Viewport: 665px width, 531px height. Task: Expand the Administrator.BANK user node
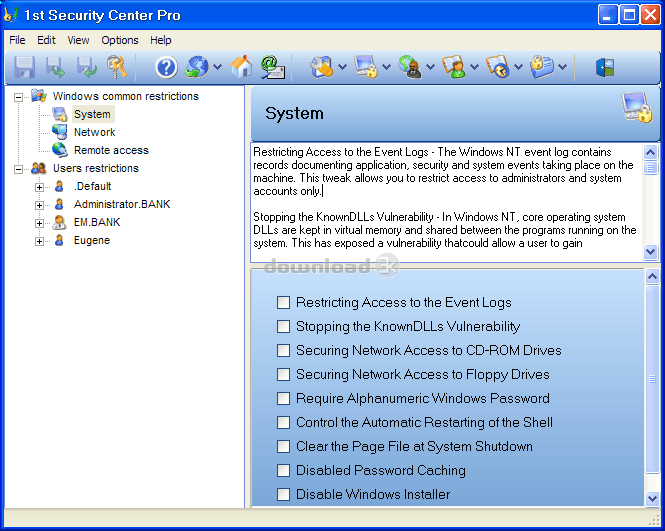click(x=39, y=205)
